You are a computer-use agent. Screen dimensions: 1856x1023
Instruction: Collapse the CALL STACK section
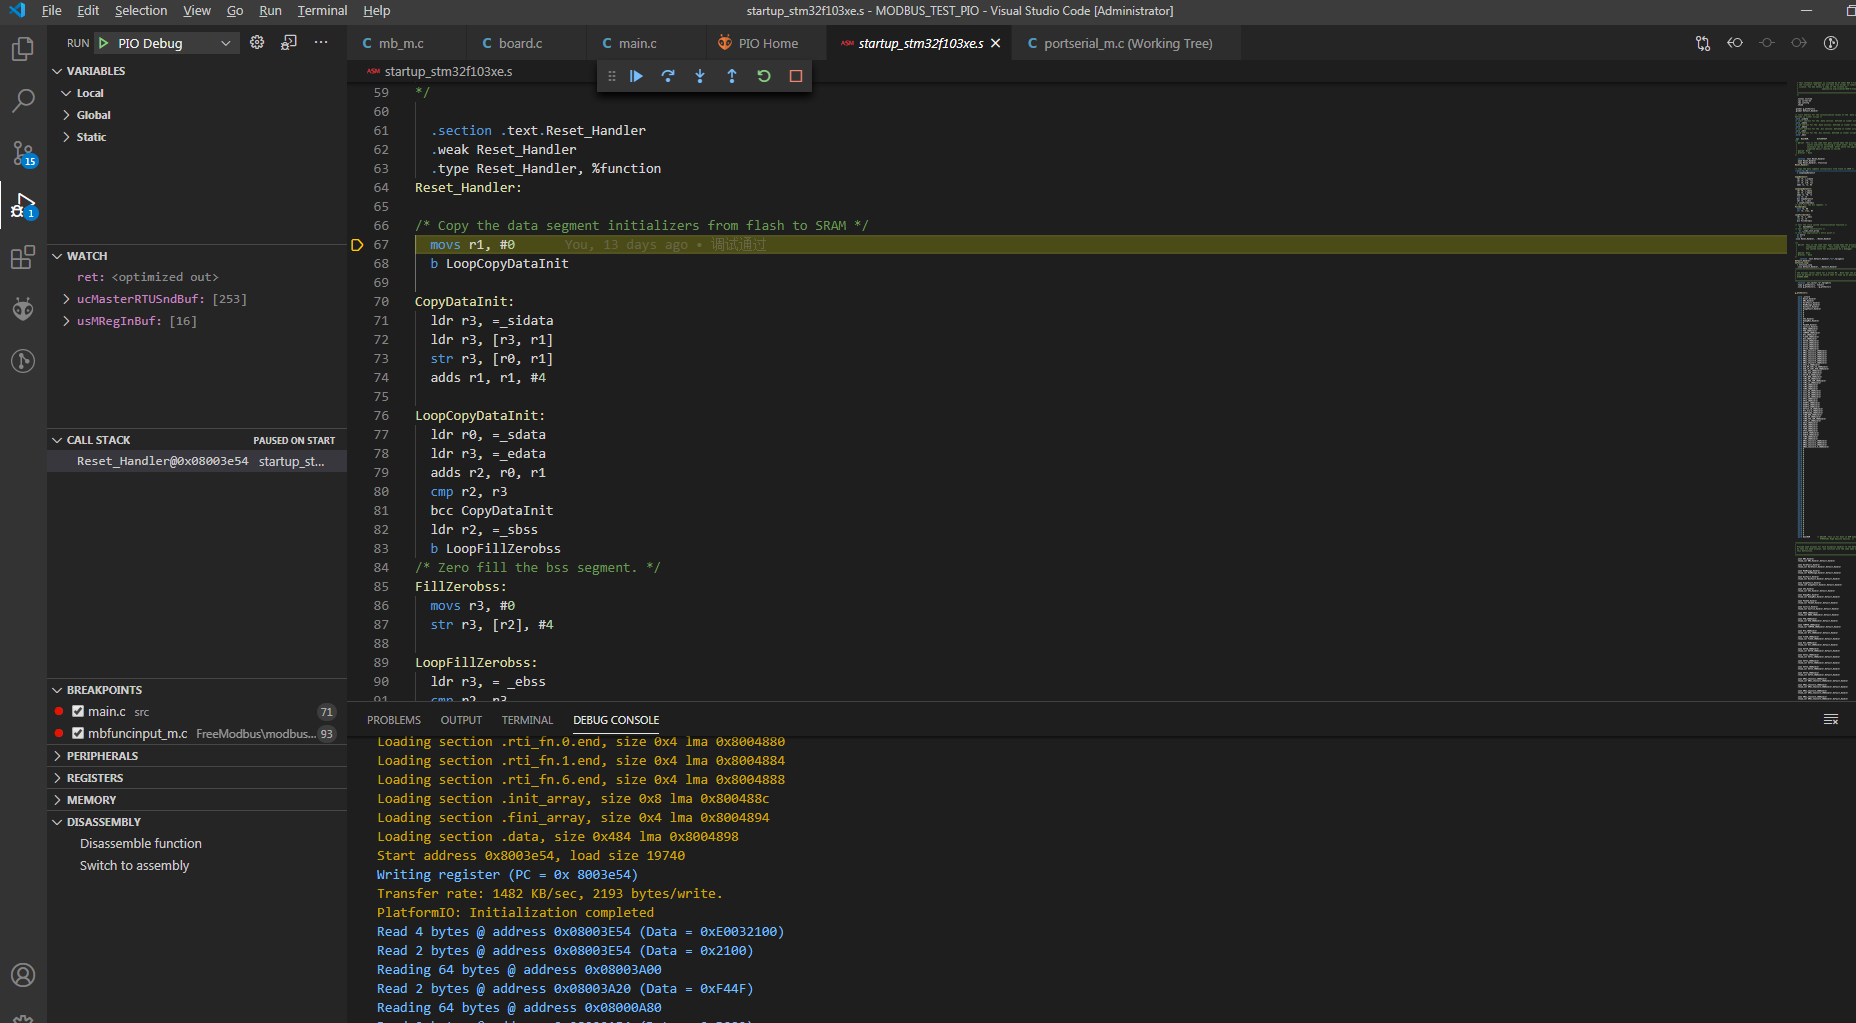[x=197, y=440]
